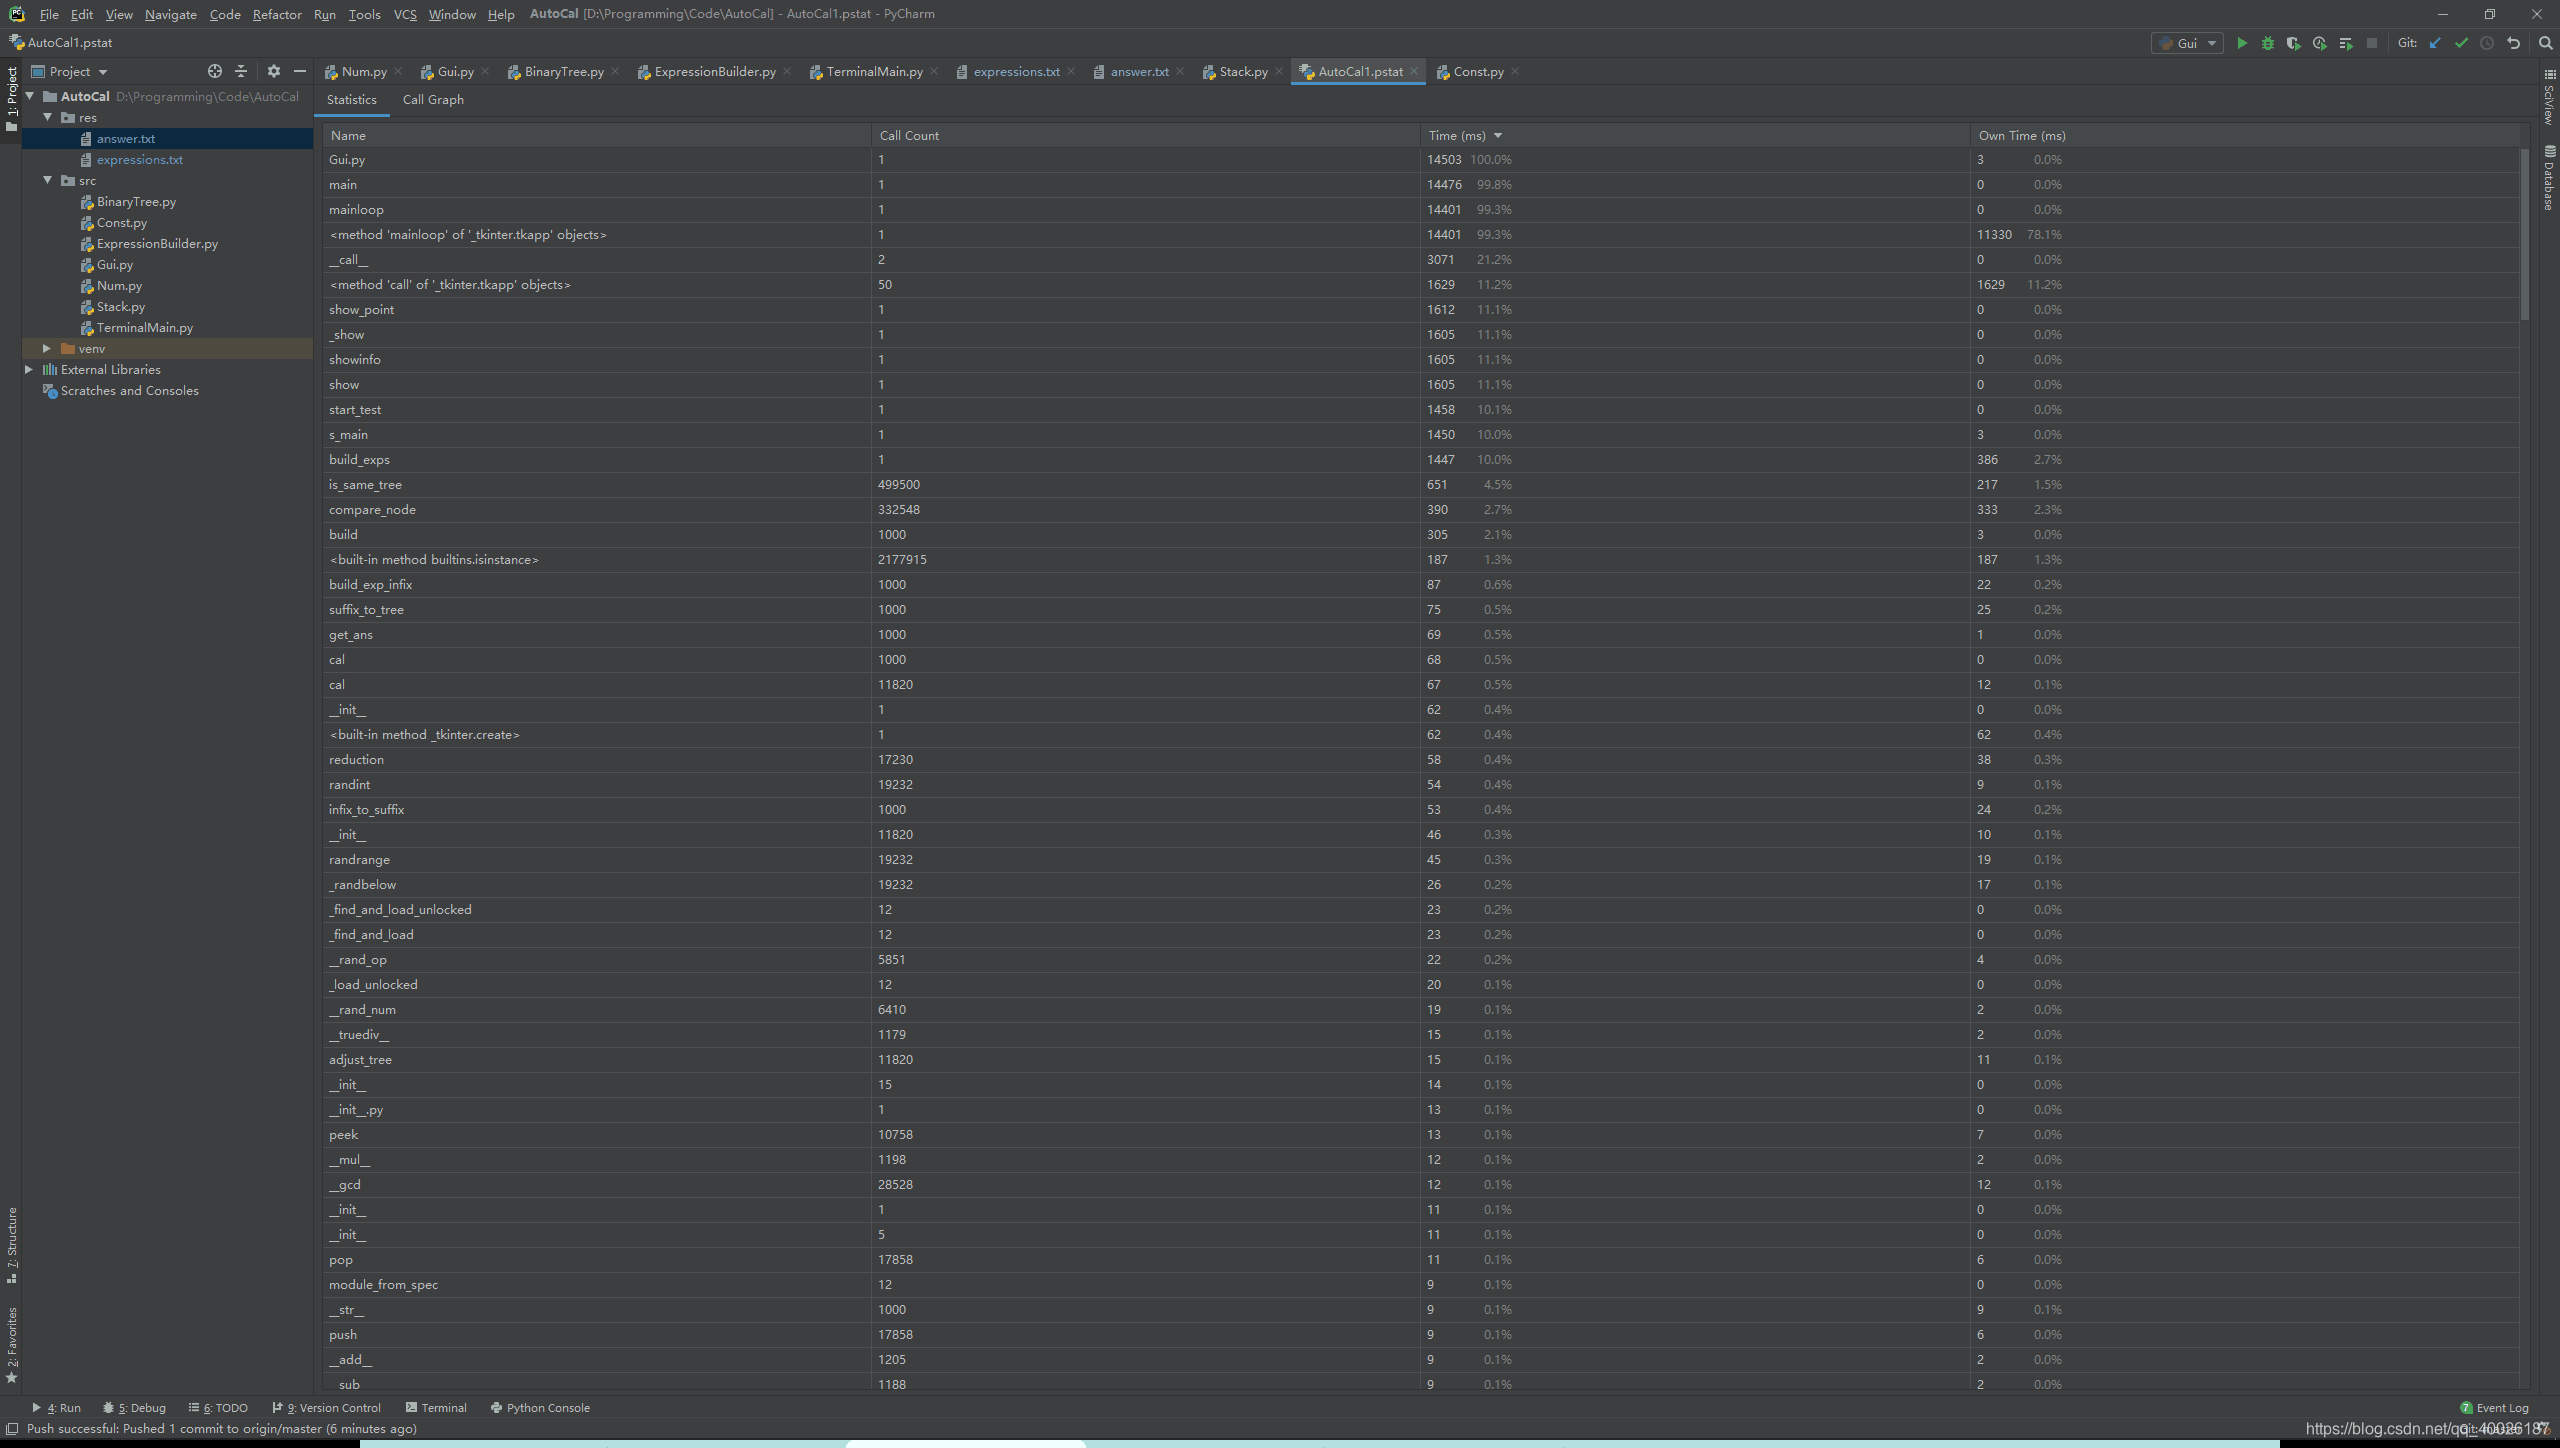This screenshot has width=2560, height=1448.
Task: Toggle the Time (ms) sort arrow
Action: point(1498,135)
